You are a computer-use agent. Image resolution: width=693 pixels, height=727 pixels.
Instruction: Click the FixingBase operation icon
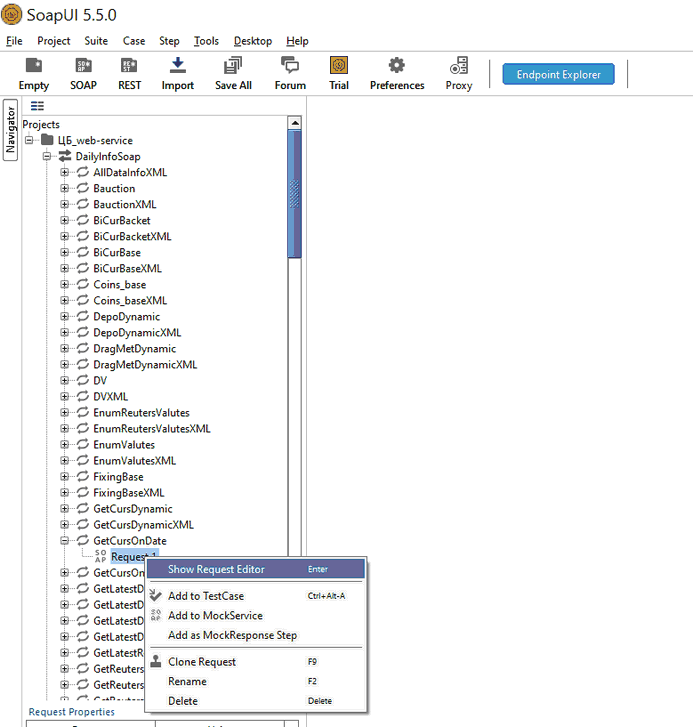tap(83, 476)
